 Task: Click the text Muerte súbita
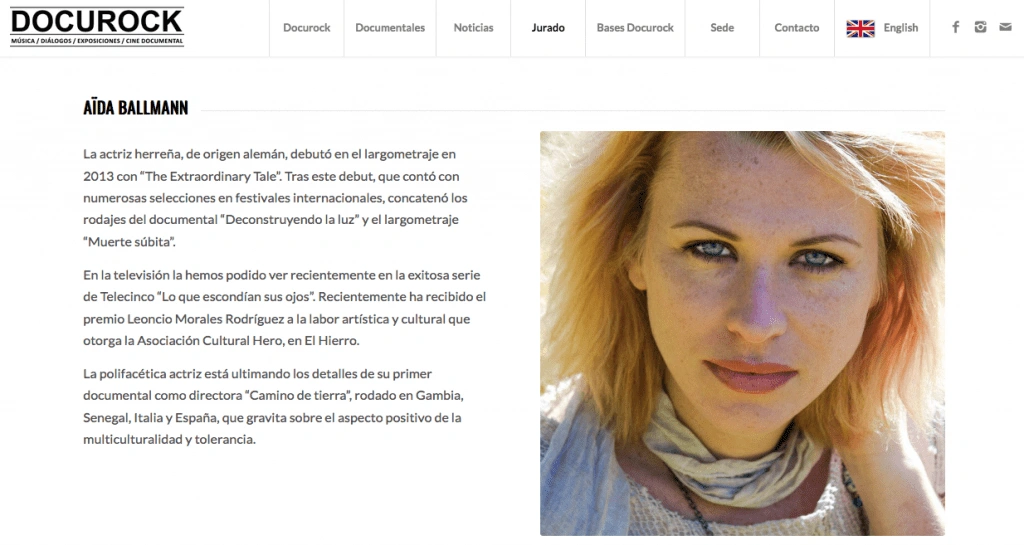pyautogui.click(x=129, y=241)
